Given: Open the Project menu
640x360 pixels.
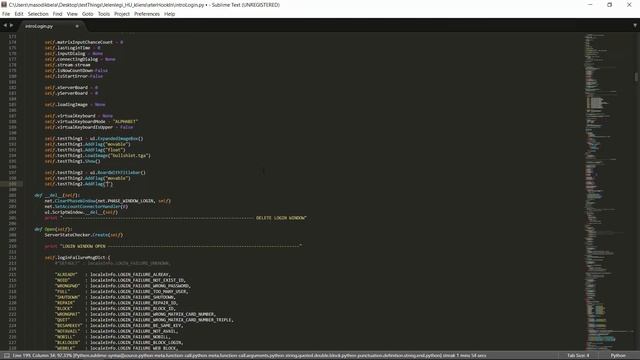Looking at the screenshot, I should tap(122, 14).
